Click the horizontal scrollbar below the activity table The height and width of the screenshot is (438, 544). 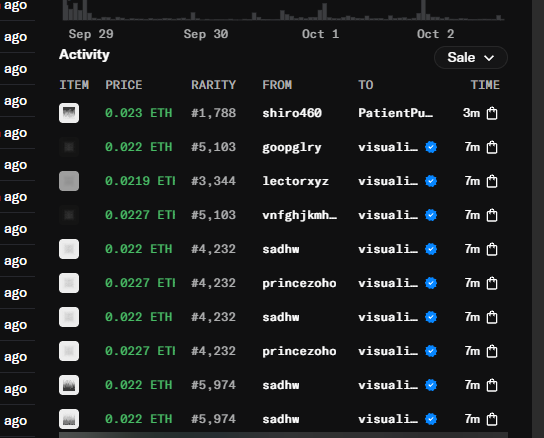[x=283, y=435]
